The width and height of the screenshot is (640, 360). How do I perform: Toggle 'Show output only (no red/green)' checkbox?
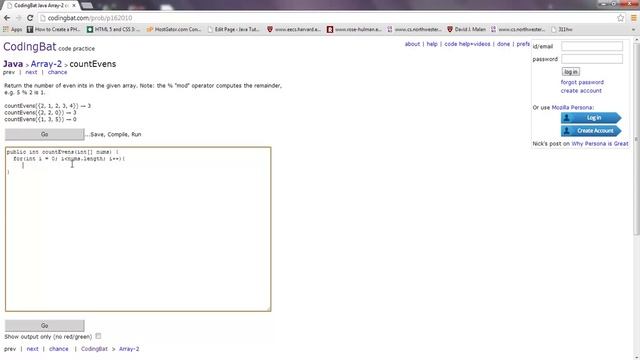click(98, 336)
